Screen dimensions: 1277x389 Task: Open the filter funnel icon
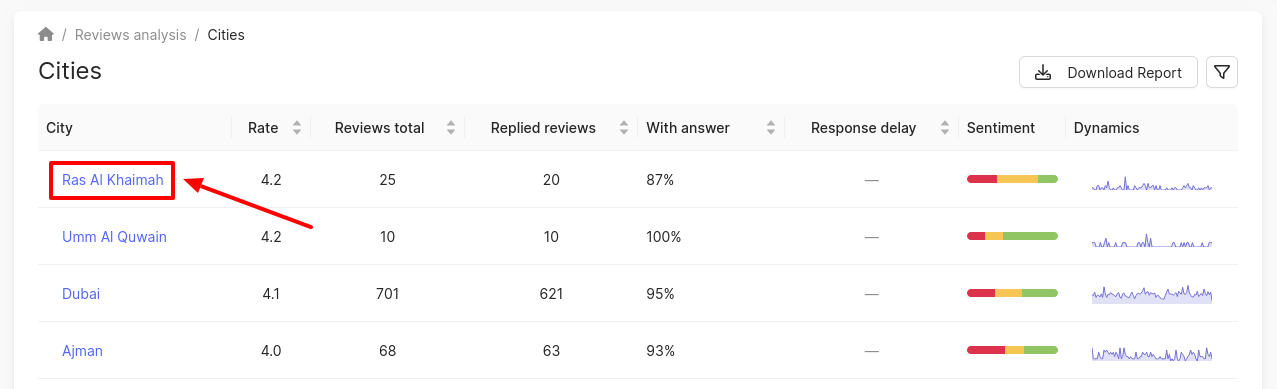[1222, 73]
